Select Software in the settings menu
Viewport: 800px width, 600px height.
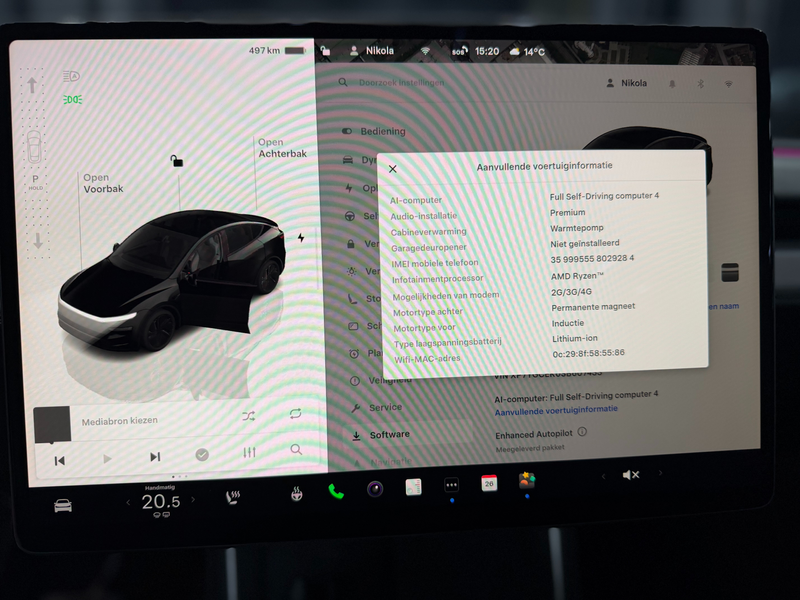(389, 435)
